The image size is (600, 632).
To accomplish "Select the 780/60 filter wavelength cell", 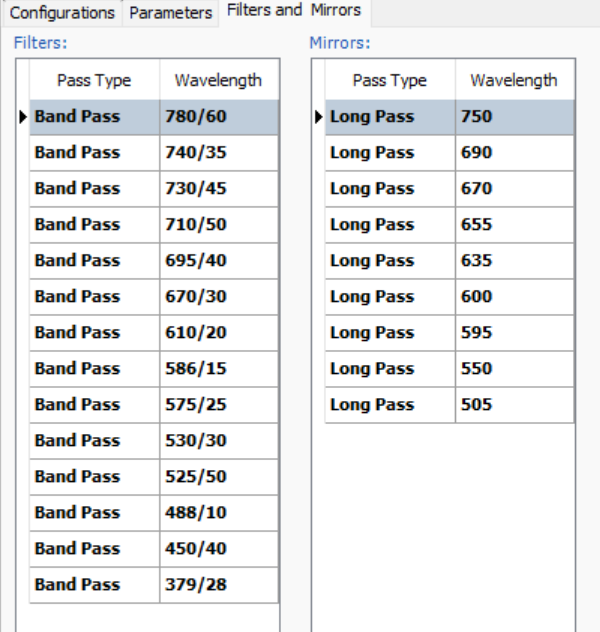I will pyautogui.click(x=218, y=117).
